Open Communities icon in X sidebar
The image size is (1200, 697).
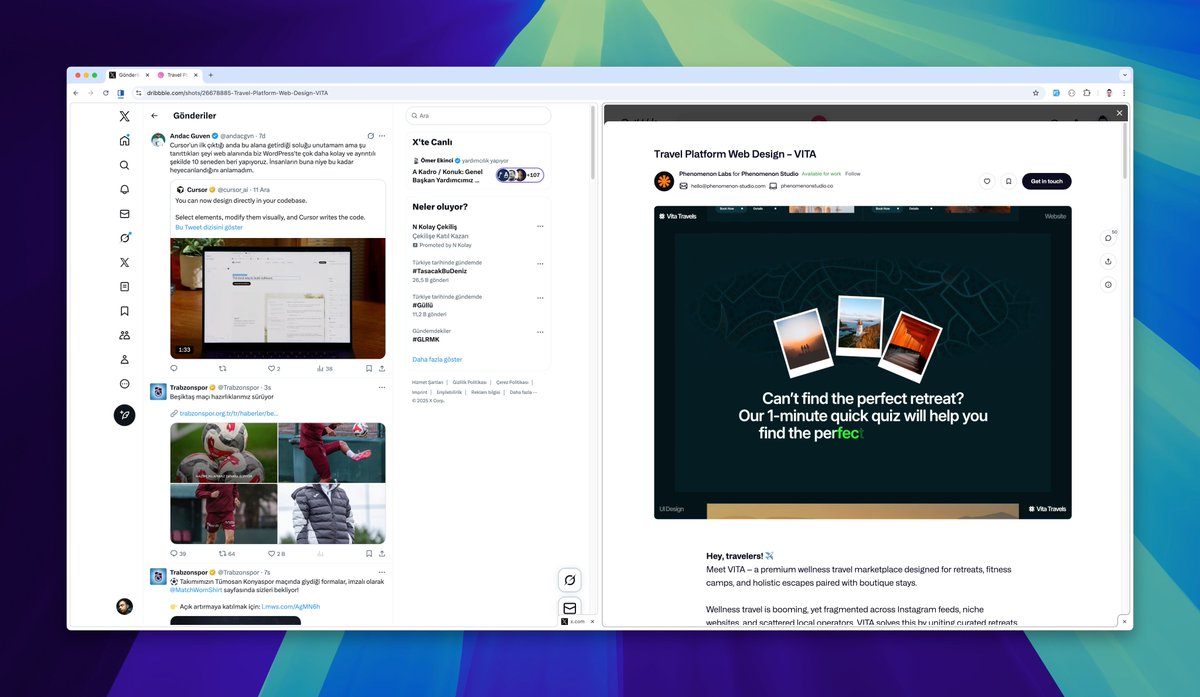click(124, 335)
